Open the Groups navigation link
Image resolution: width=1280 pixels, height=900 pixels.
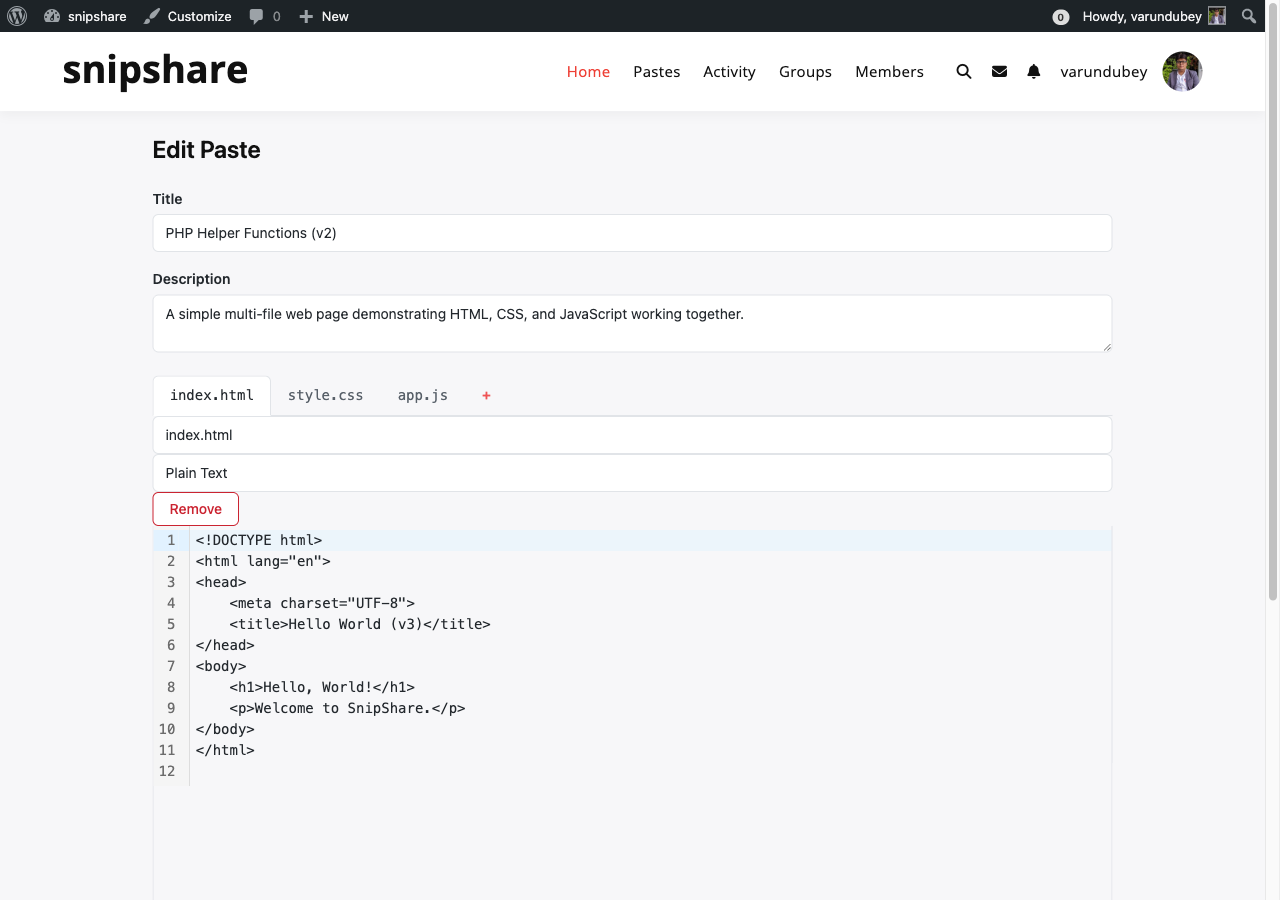pos(805,72)
